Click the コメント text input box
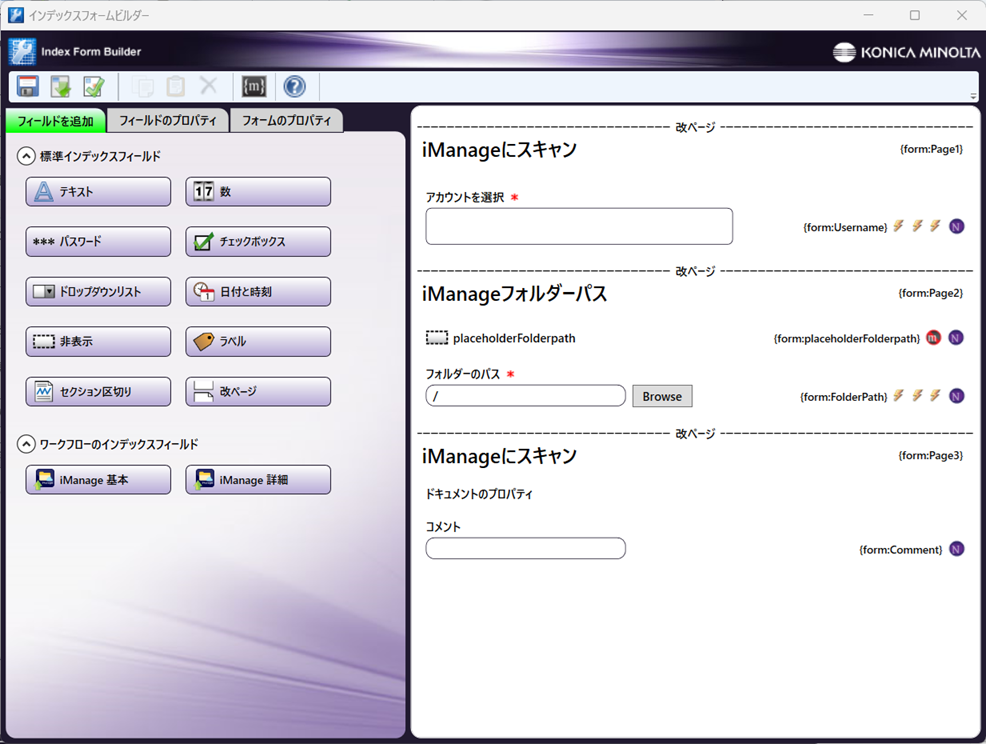Screen dimensions: 986x744 point(525,548)
